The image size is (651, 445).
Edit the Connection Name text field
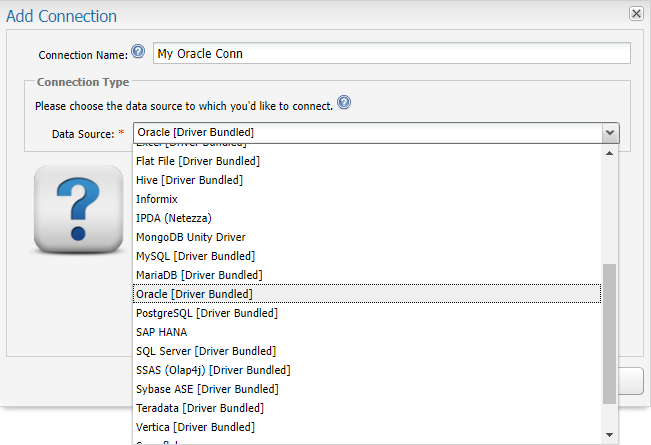391,53
